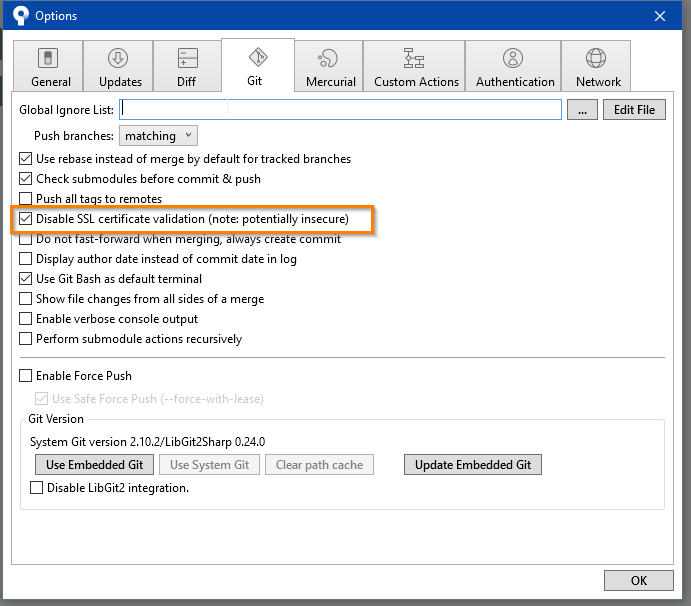Click Use Embedded Git button
Screen dimensions: 691x606
click(94, 465)
